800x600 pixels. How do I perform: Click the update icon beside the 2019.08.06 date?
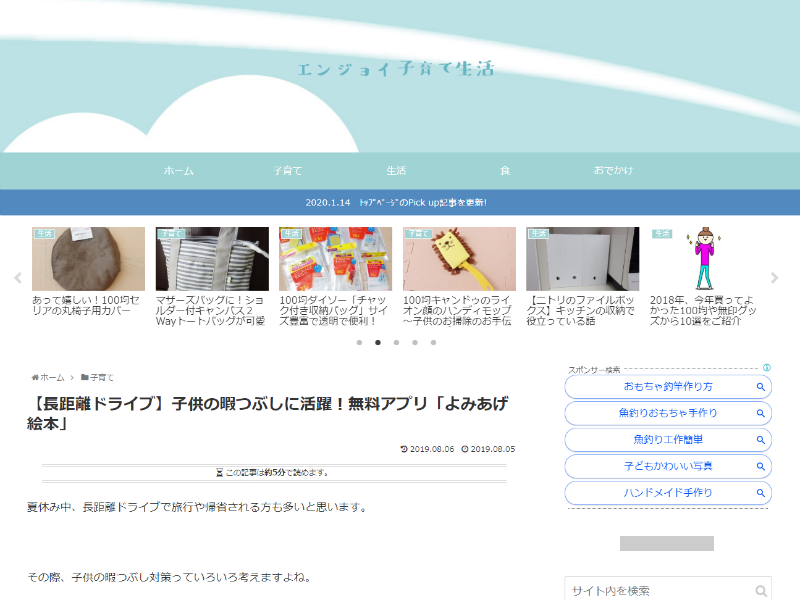tap(406, 449)
